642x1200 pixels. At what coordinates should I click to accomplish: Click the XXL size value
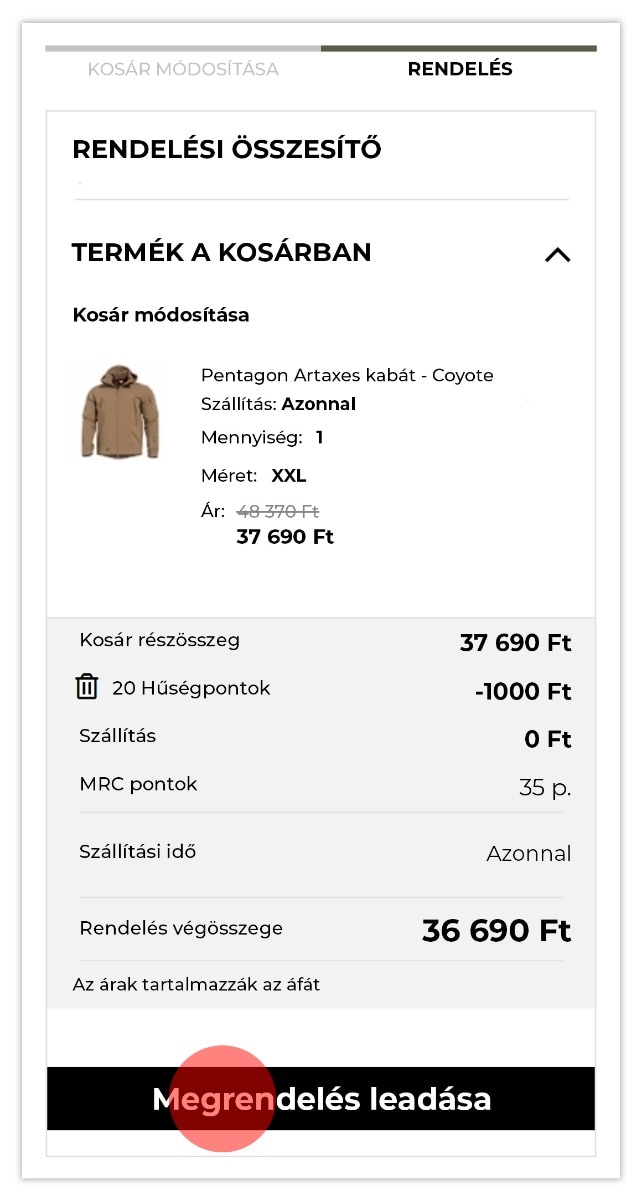click(x=288, y=476)
